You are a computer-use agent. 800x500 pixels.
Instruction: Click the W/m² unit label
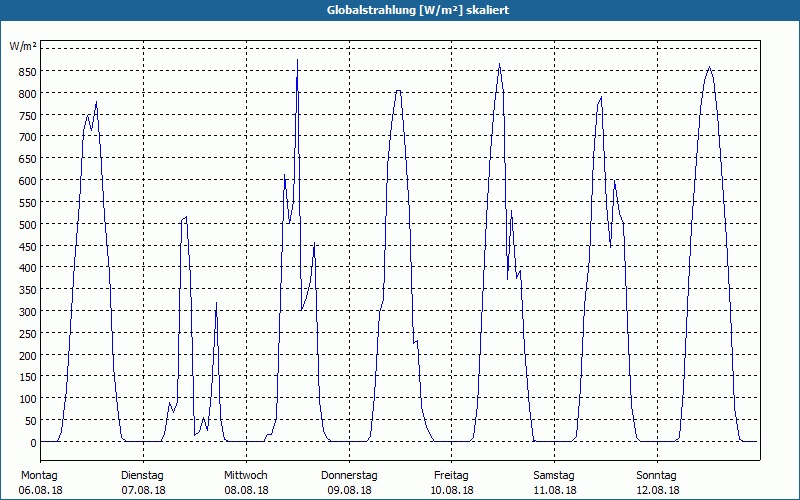click(23, 46)
